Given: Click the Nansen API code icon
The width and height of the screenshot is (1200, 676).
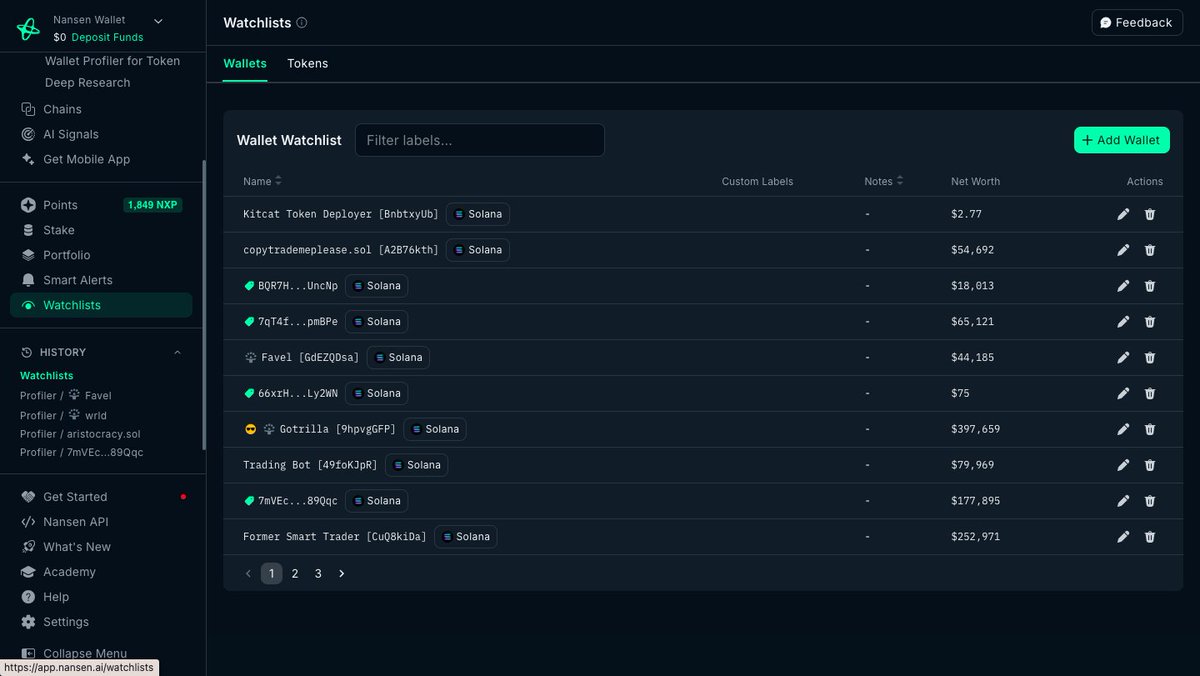Looking at the screenshot, I should coord(28,522).
